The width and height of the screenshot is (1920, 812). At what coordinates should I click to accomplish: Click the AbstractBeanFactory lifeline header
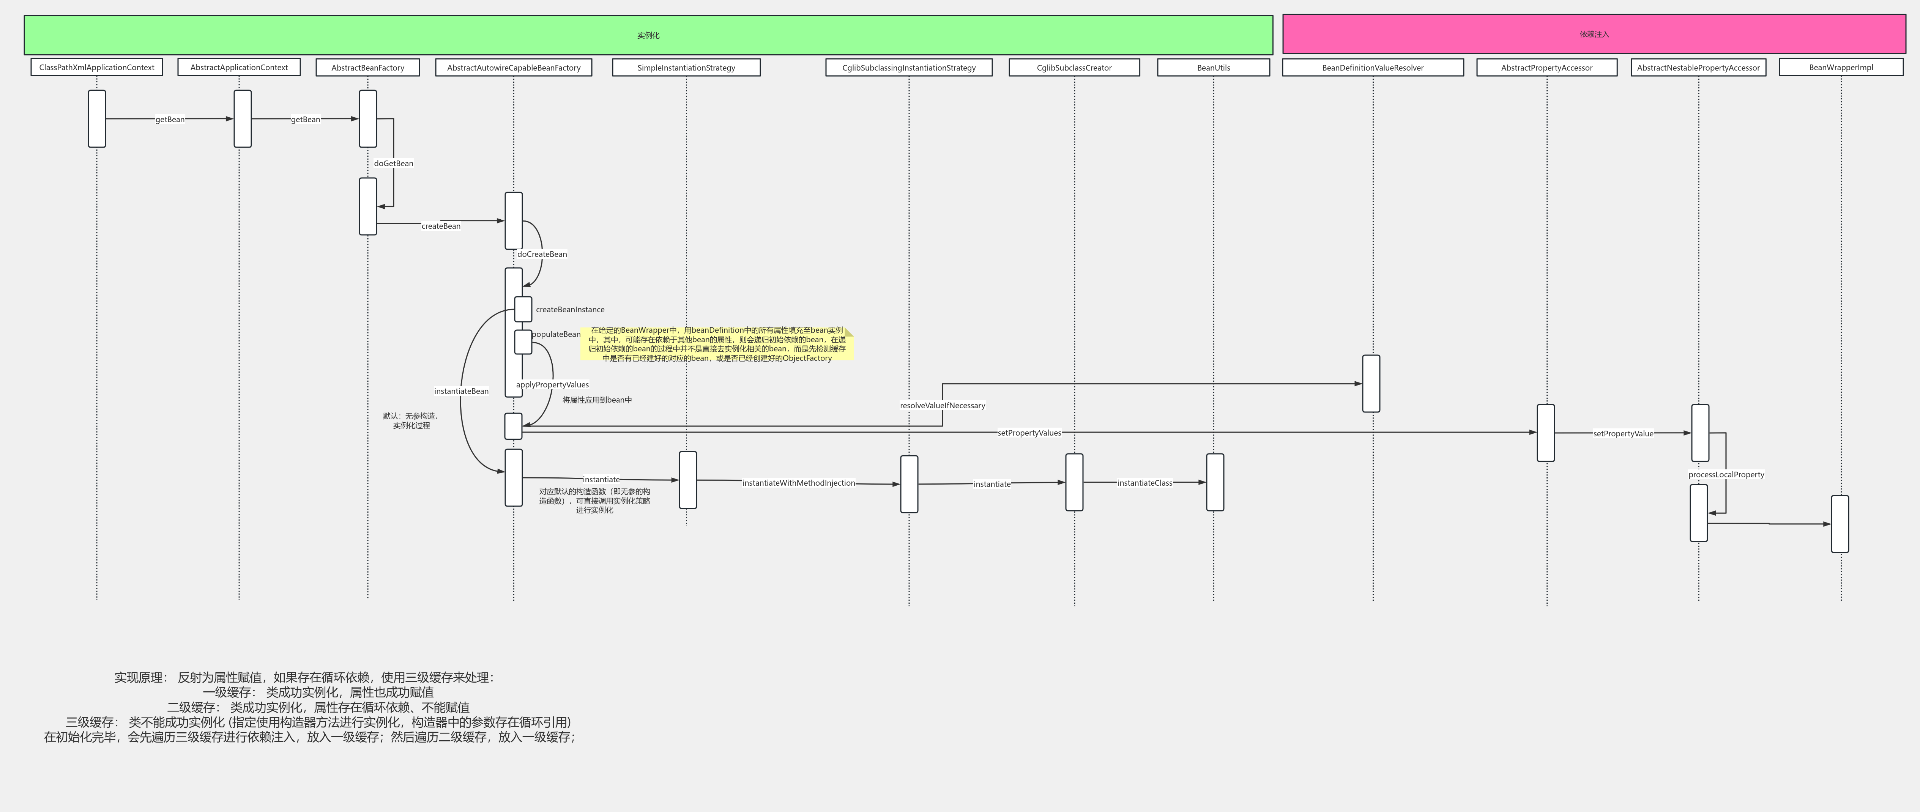tap(368, 68)
